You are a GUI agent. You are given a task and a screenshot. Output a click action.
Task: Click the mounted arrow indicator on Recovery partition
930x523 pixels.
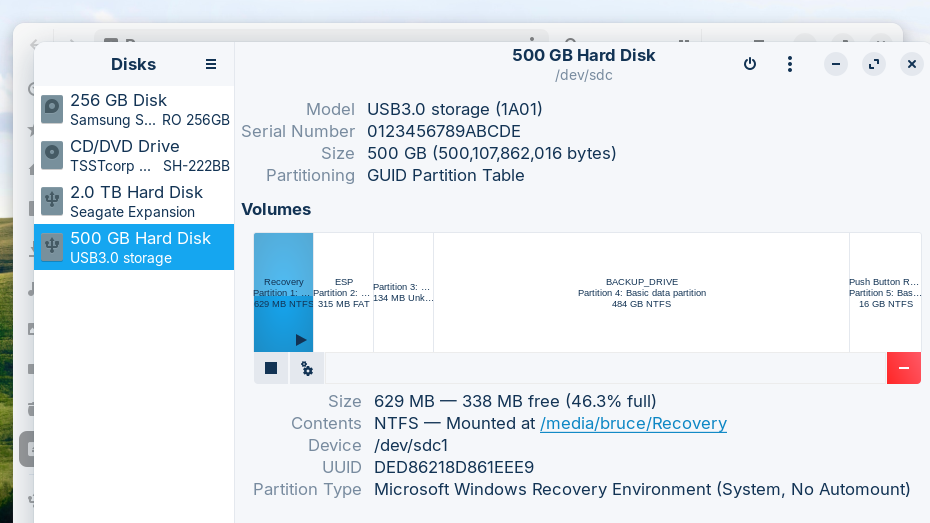301,340
